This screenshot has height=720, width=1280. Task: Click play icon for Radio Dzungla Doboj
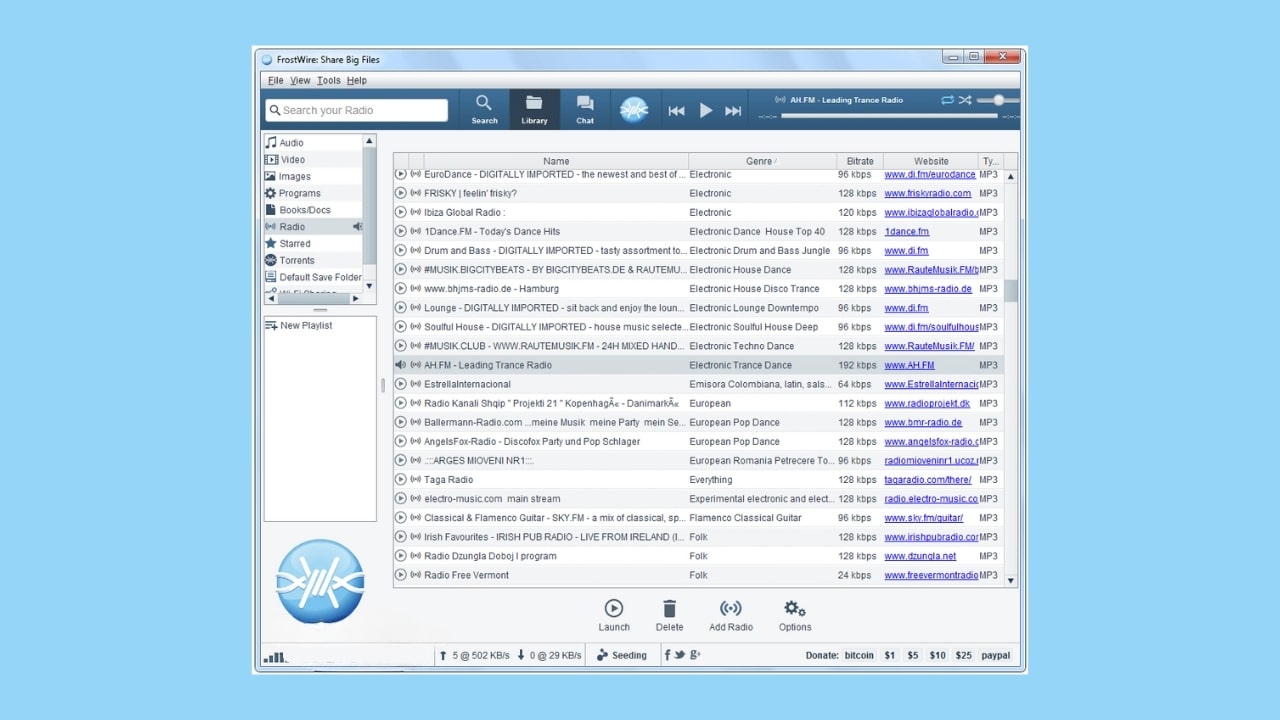(401, 556)
